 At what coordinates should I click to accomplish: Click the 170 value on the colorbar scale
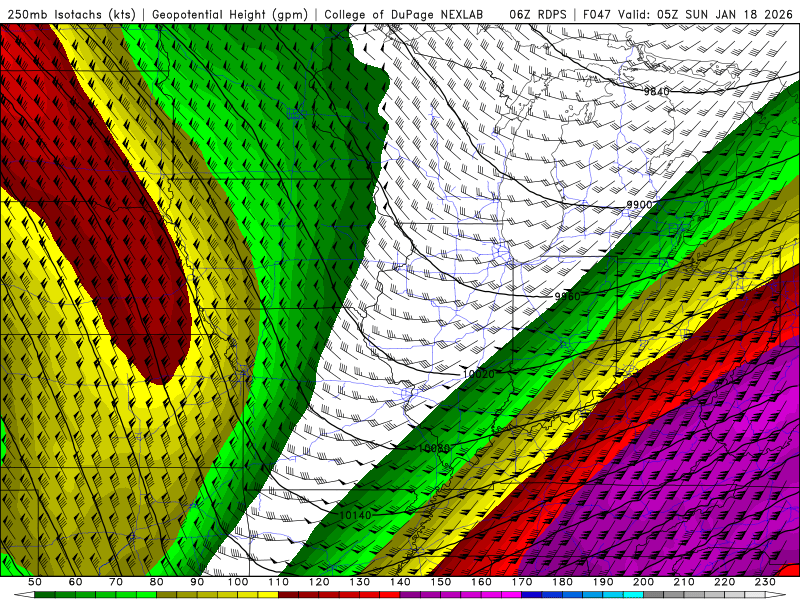pyautogui.click(x=521, y=582)
